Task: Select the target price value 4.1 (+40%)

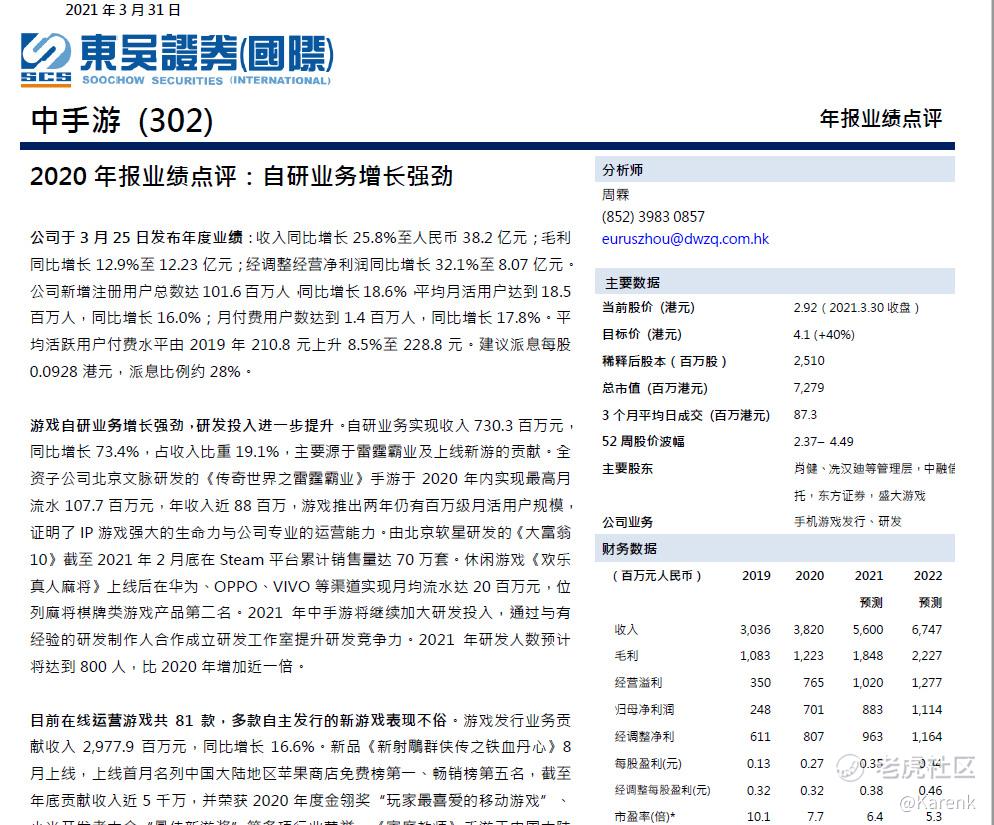Action: (823, 334)
